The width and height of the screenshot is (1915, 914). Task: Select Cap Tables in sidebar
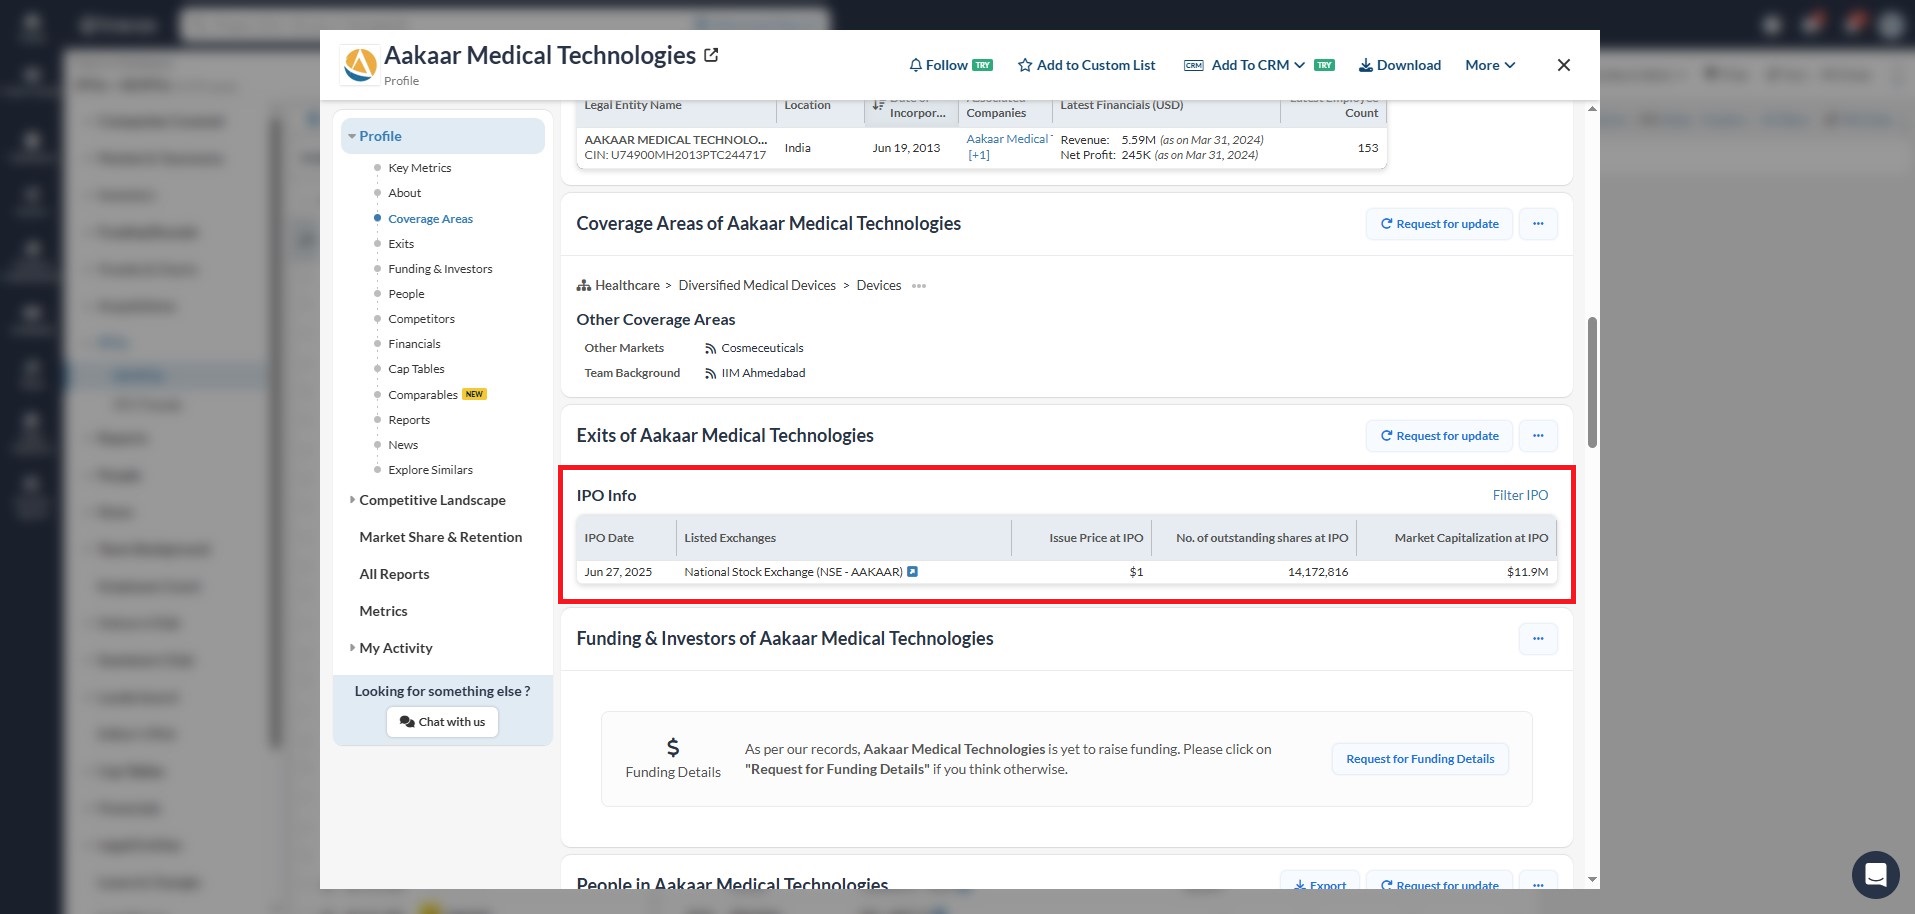click(x=416, y=369)
